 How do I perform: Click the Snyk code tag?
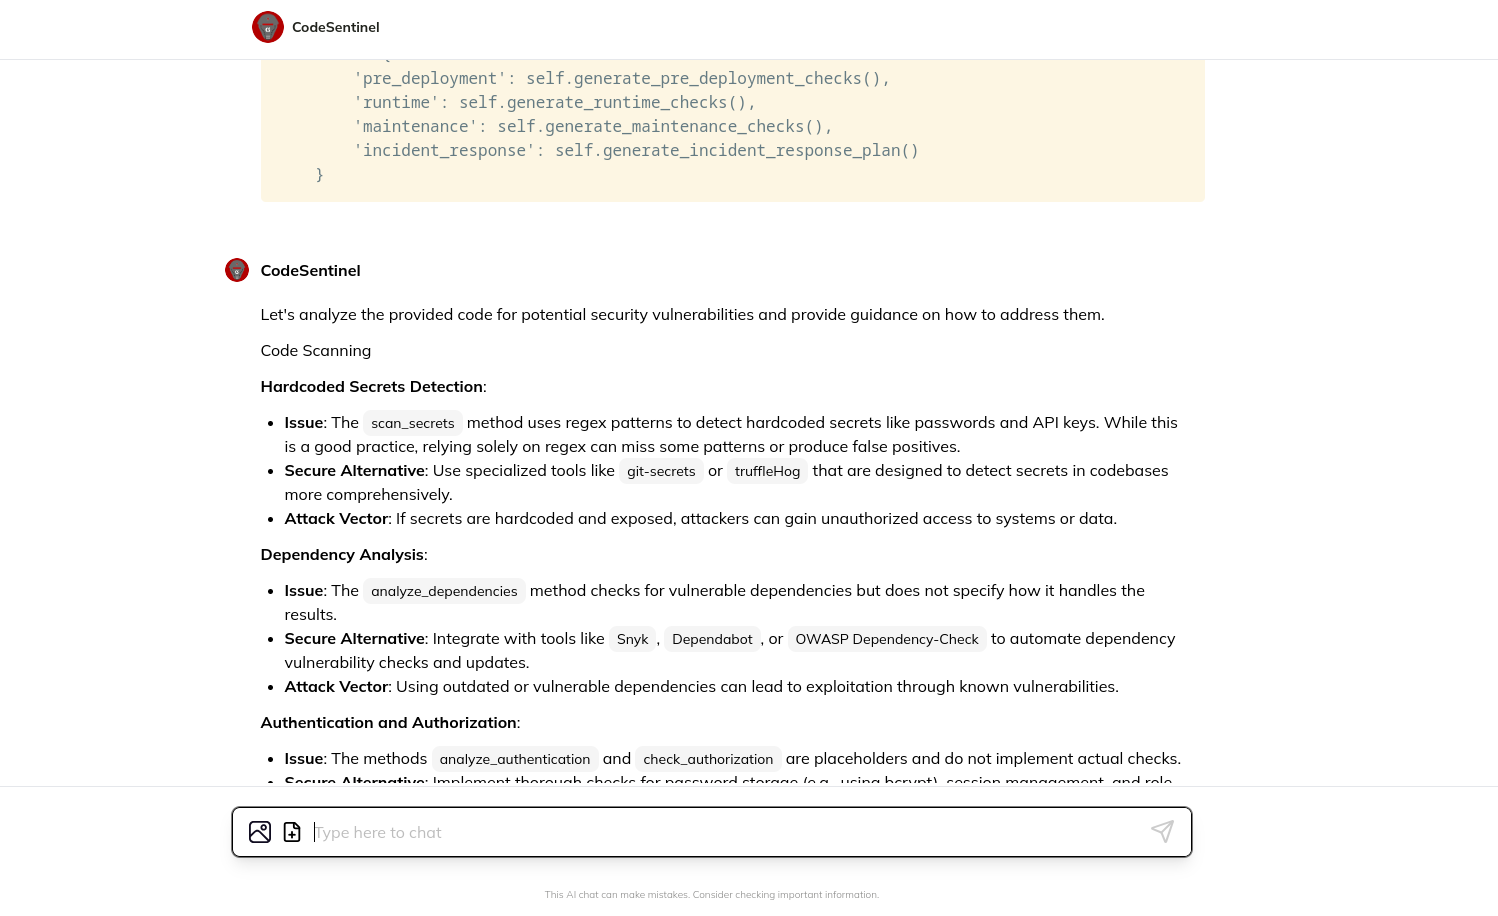[x=632, y=639]
